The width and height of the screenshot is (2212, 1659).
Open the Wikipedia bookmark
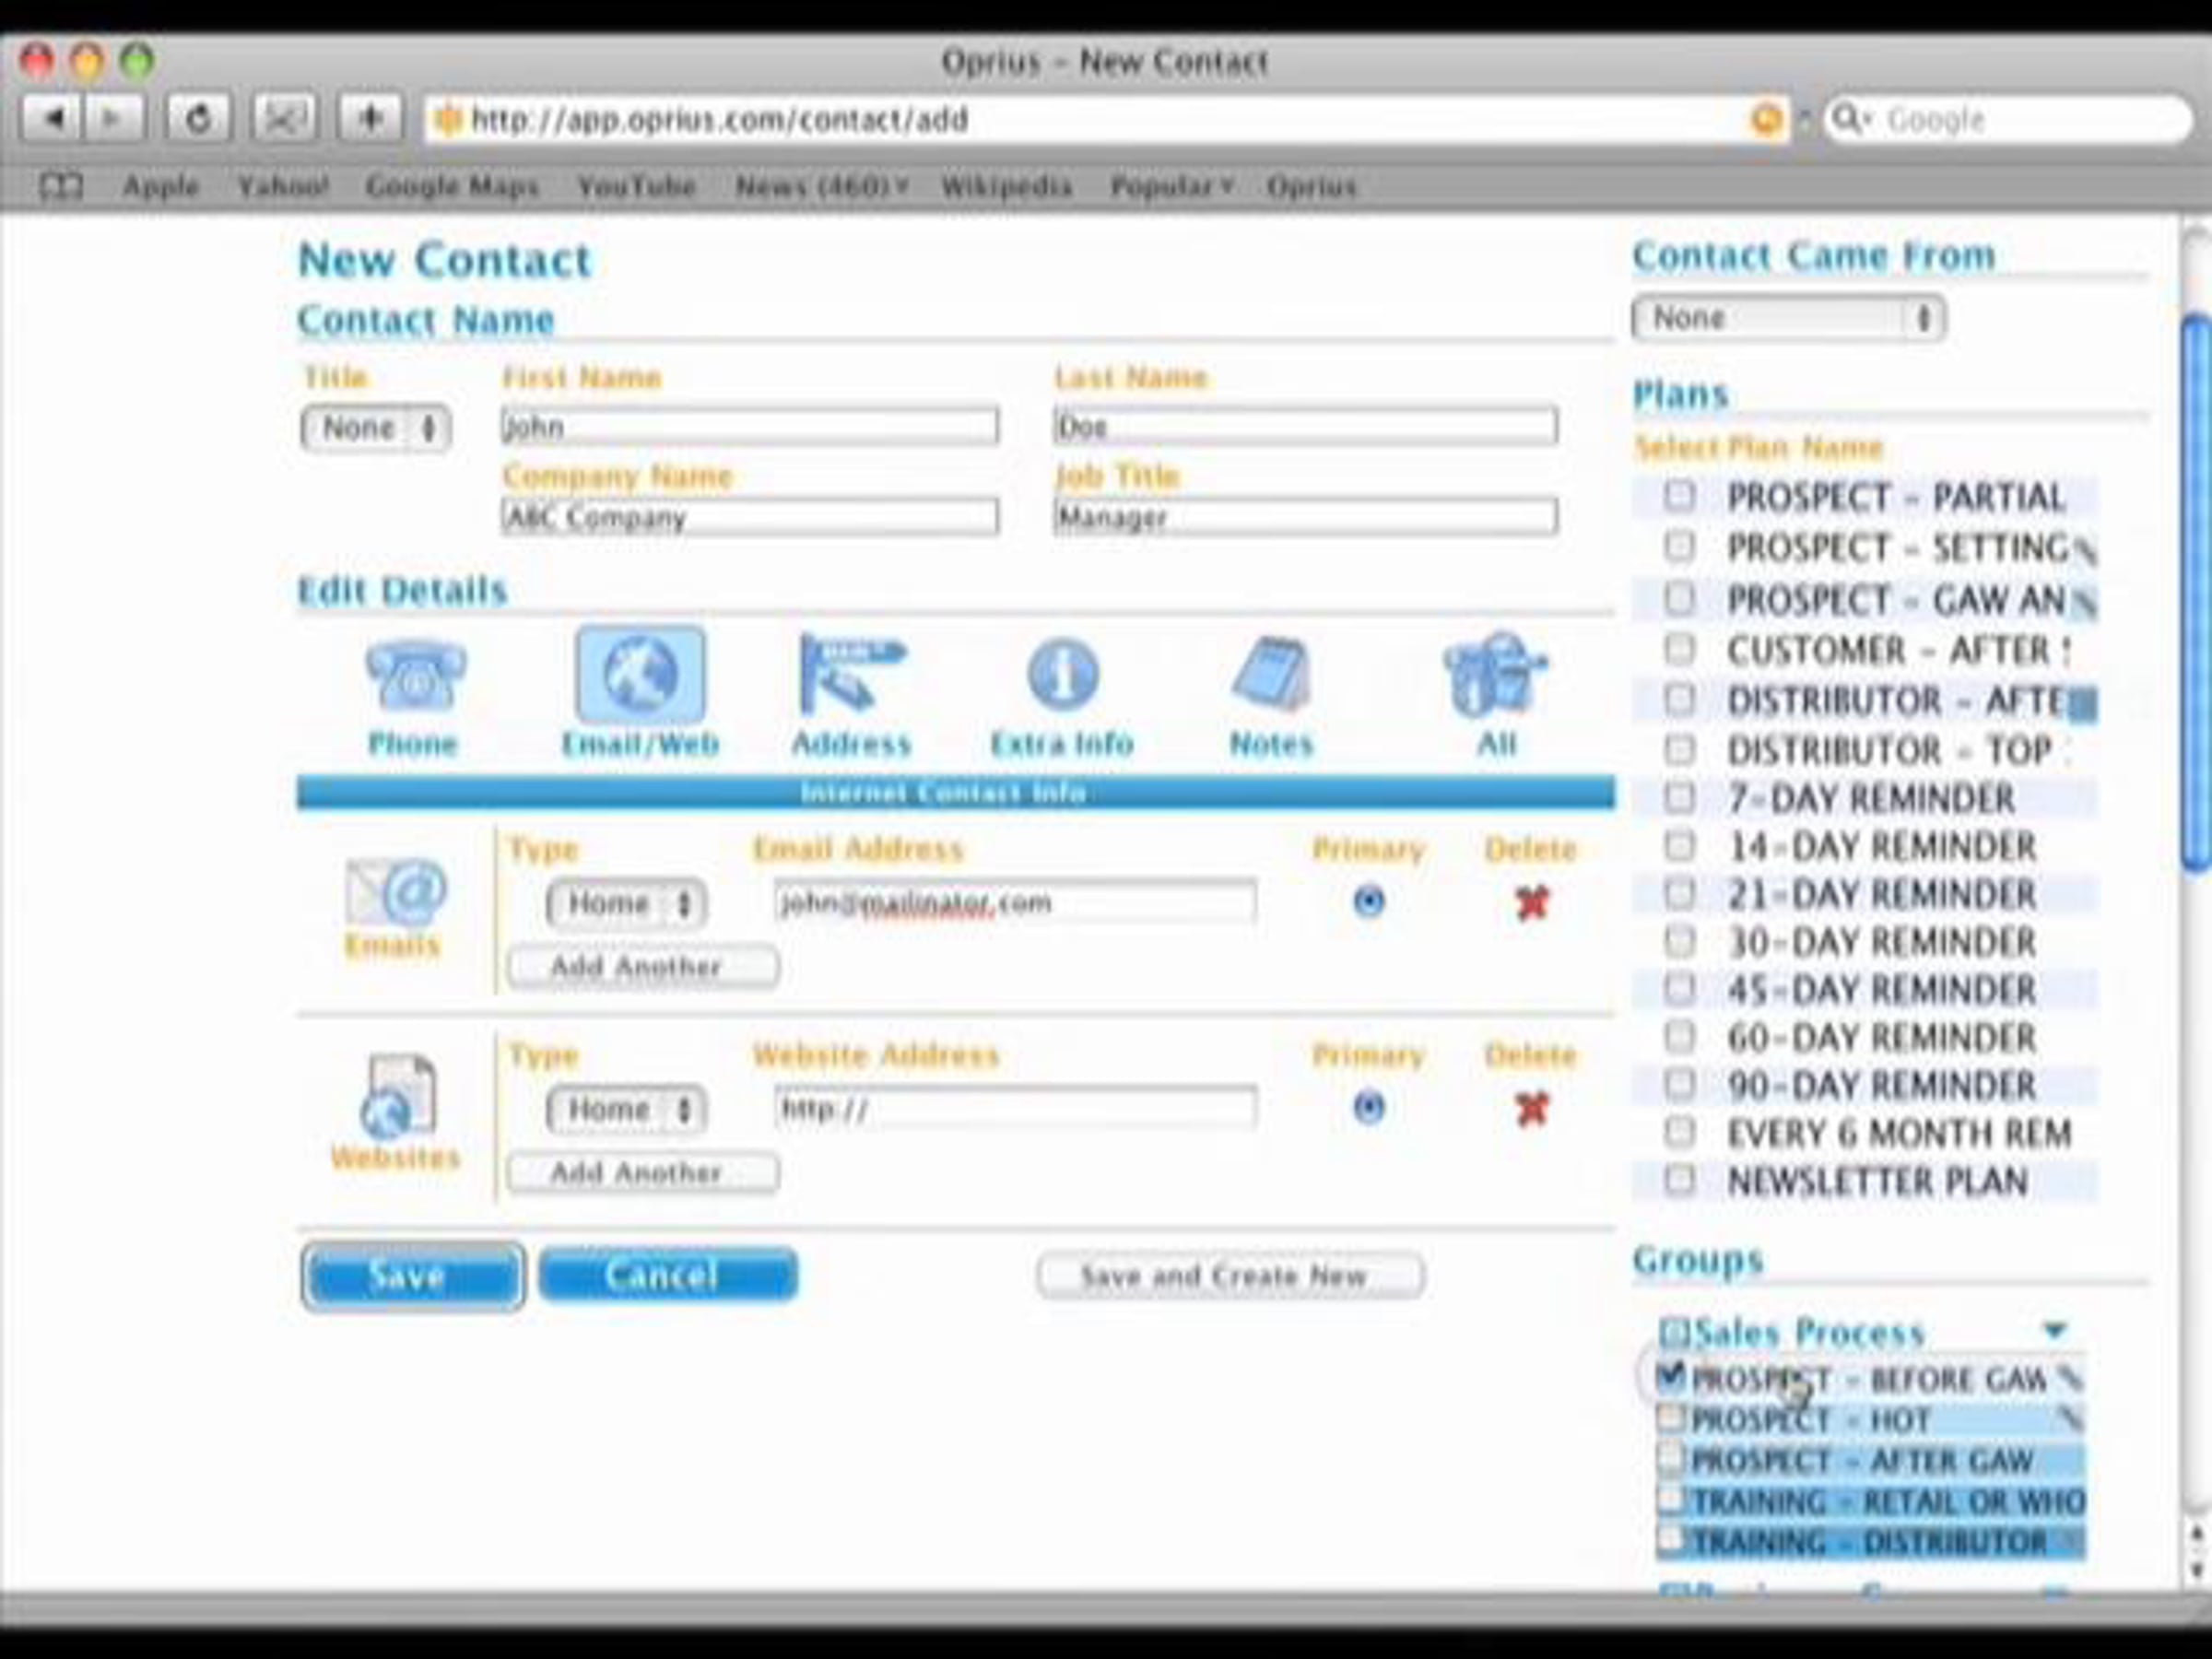pyautogui.click(x=1006, y=186)
